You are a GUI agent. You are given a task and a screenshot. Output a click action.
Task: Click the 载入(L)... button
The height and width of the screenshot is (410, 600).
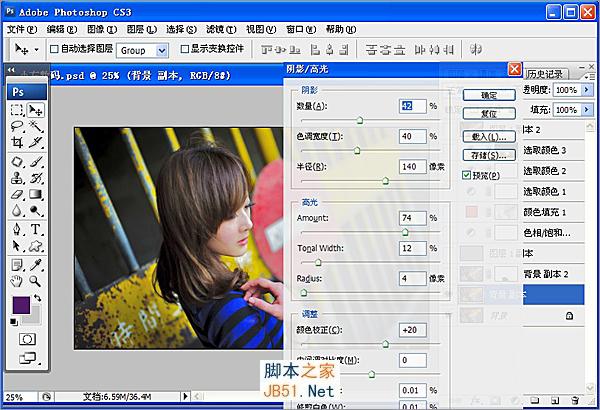pyautogui.click(x=489, y=137)
